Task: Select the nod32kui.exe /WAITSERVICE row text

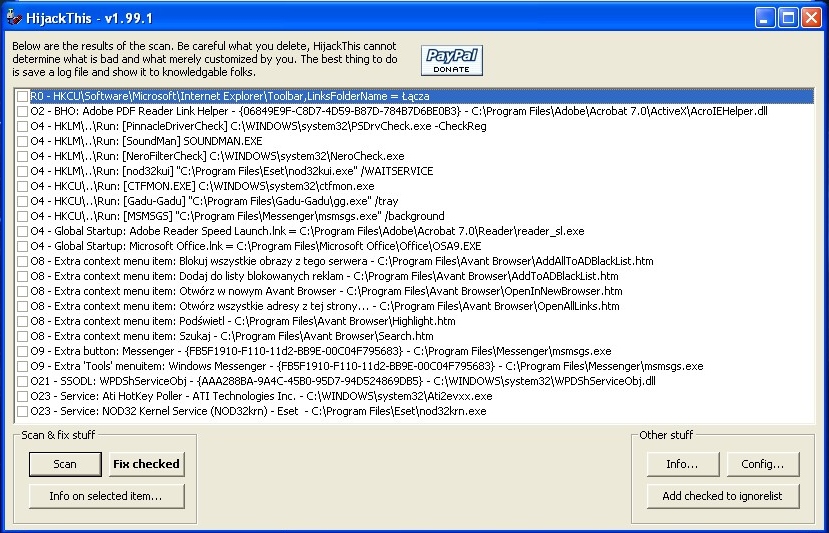Action: point(232,171)
